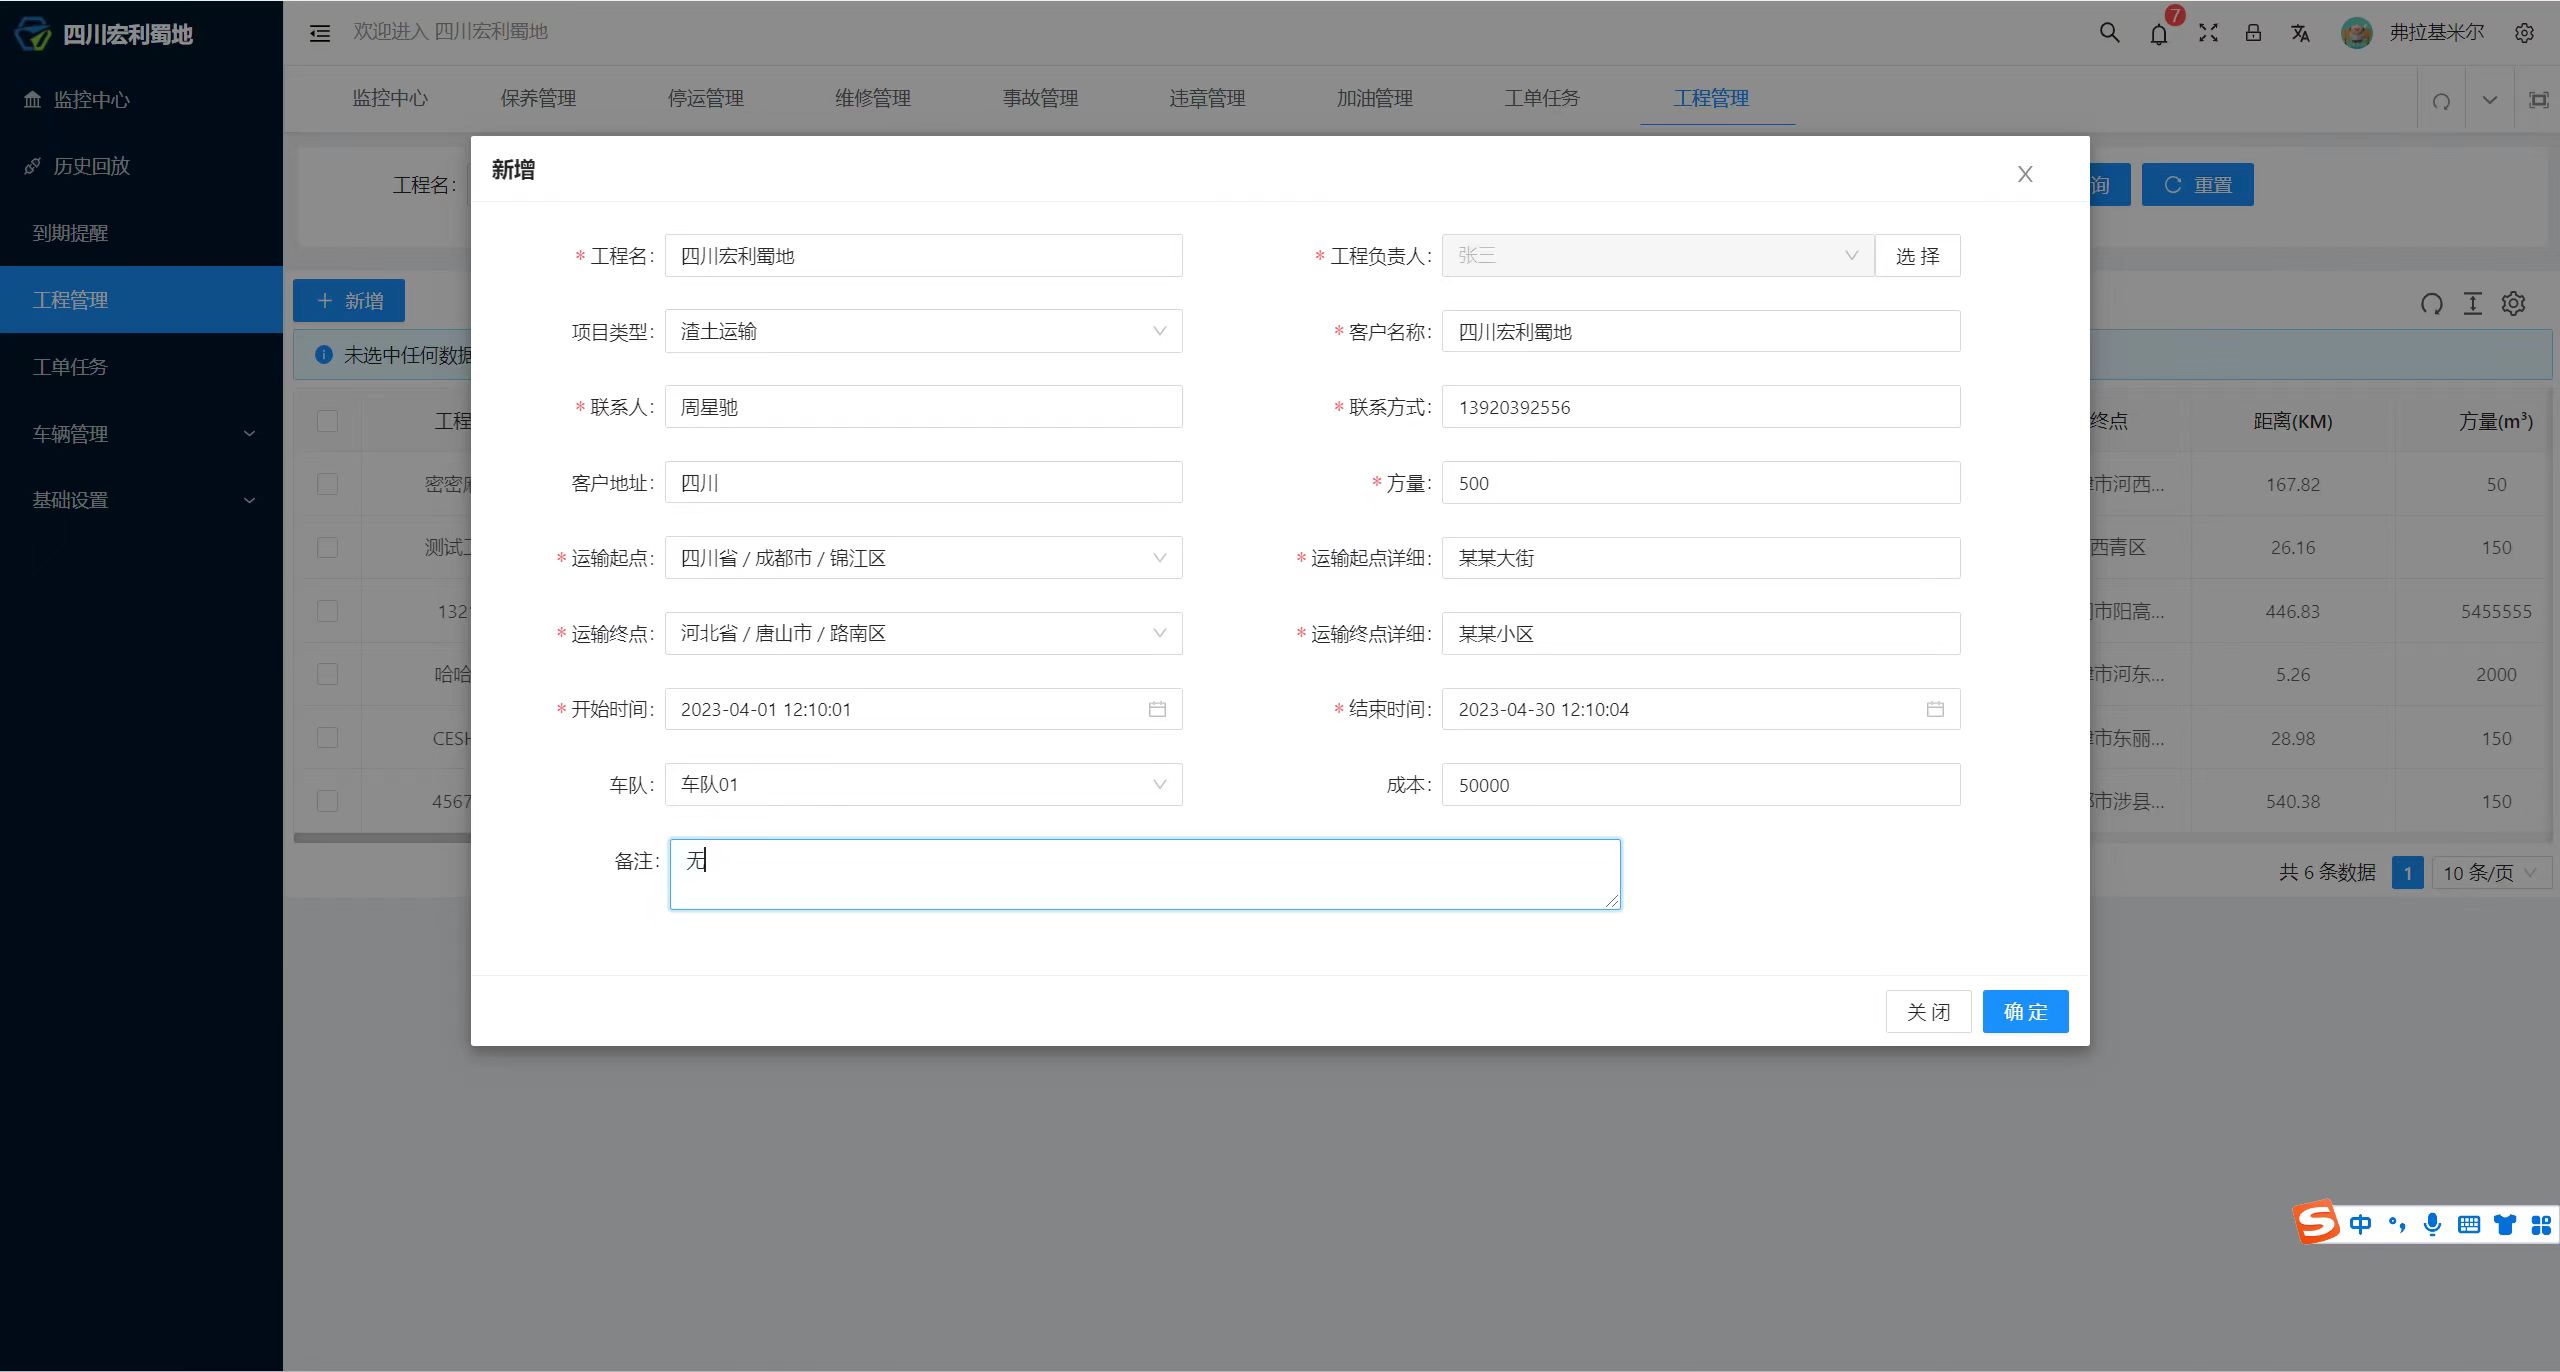This screenshot has width=2560, height=1372.
Task: Open Sogou toolbox grid icon
Action: pos(2540,1224)
